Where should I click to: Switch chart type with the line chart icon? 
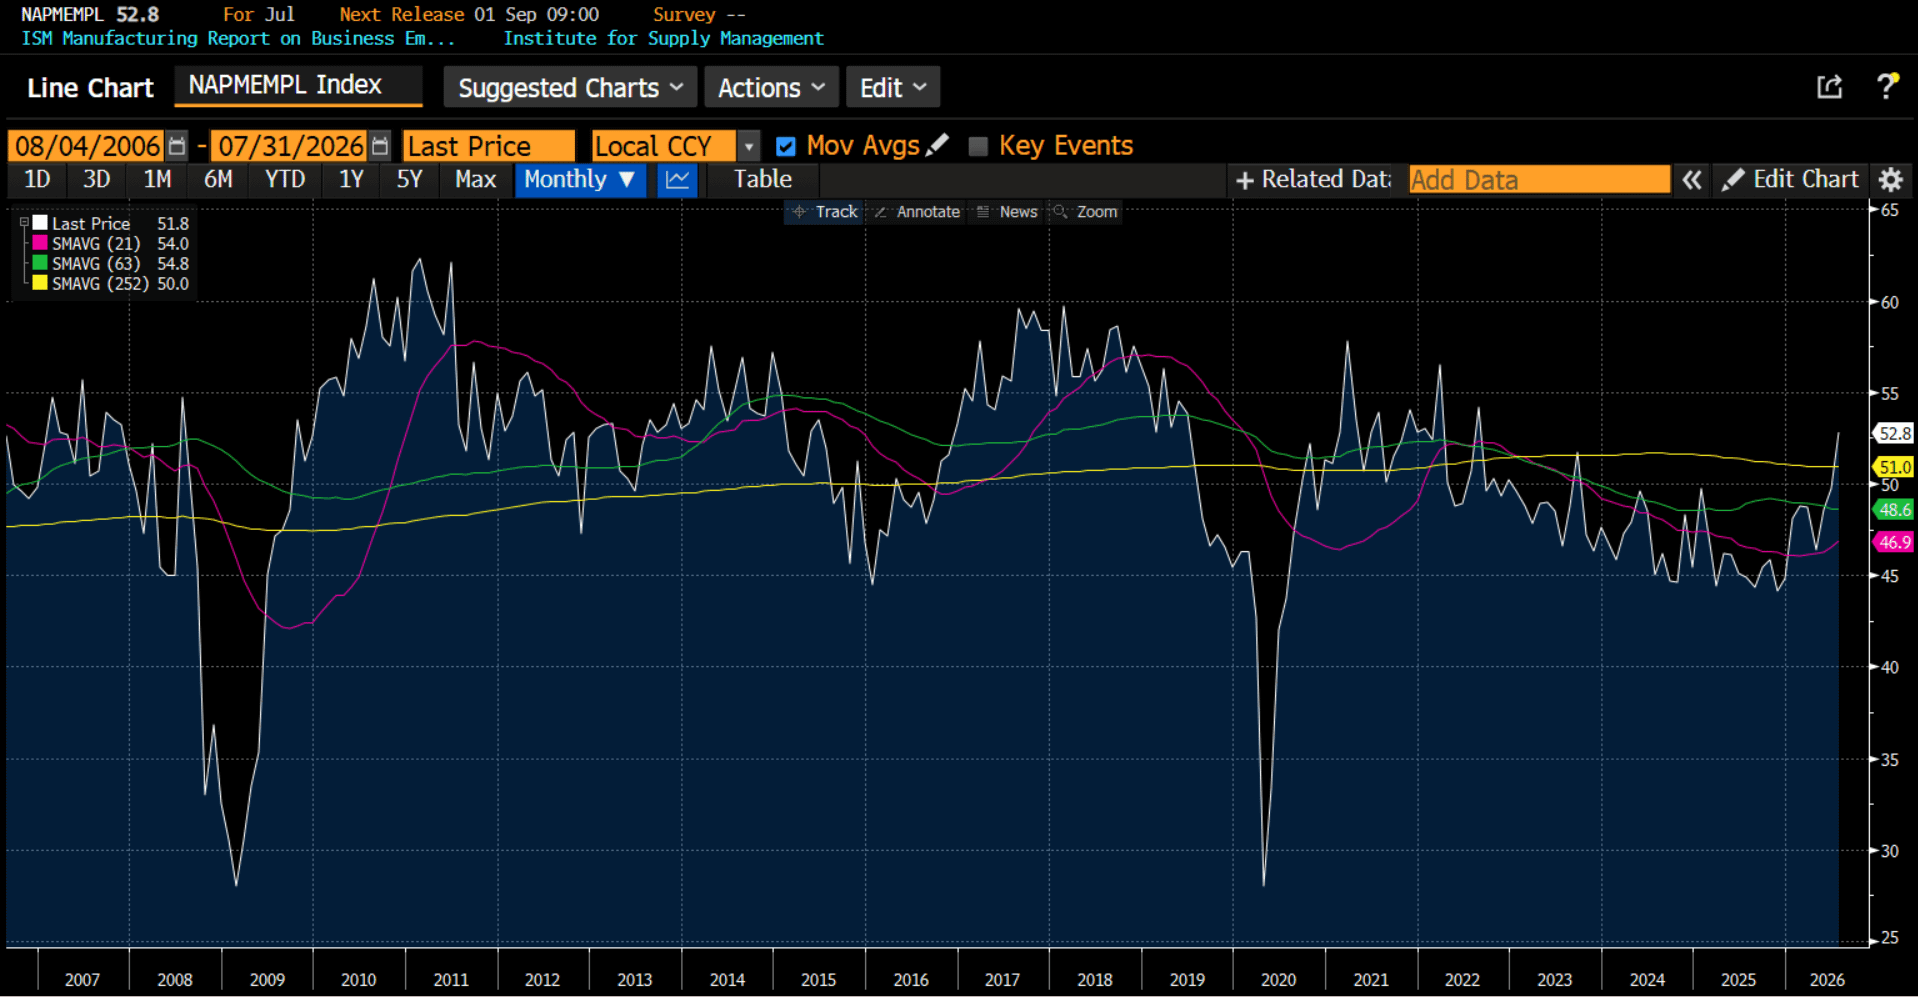click(677, 180)
